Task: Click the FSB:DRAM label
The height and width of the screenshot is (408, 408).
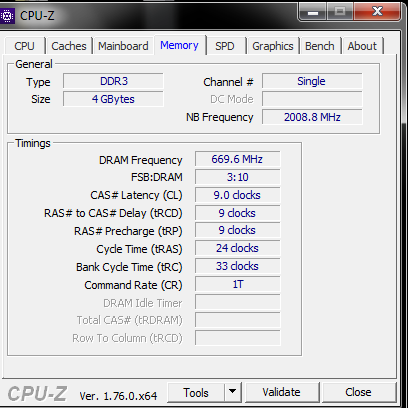Action: pos(157,177)
